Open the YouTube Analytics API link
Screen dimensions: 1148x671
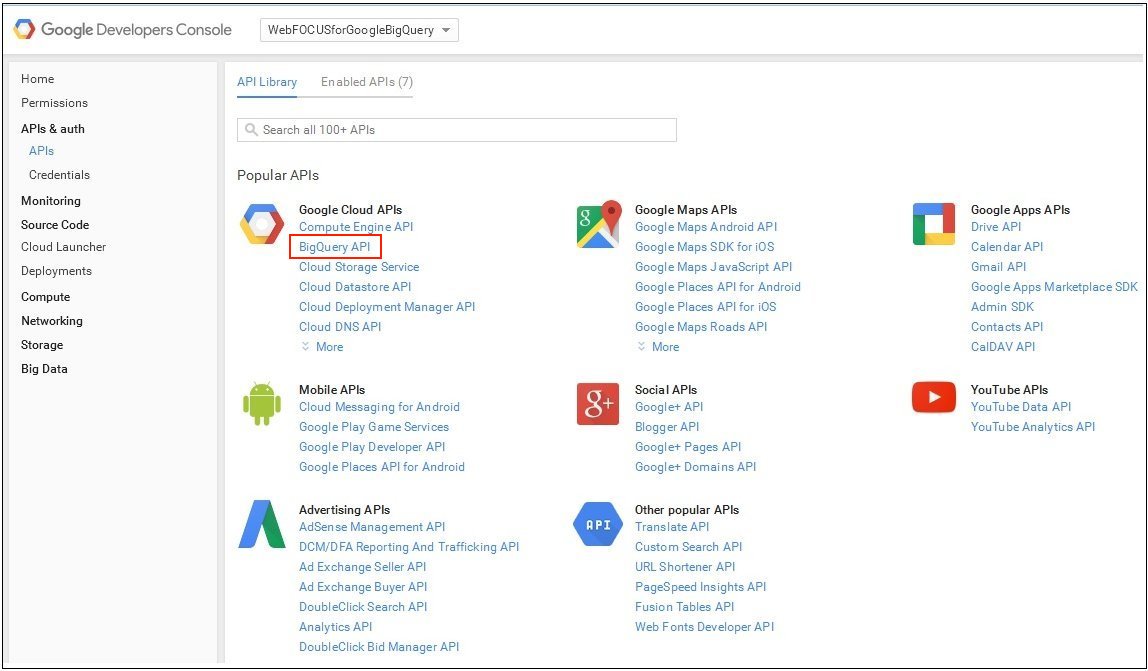[1033, 427]
